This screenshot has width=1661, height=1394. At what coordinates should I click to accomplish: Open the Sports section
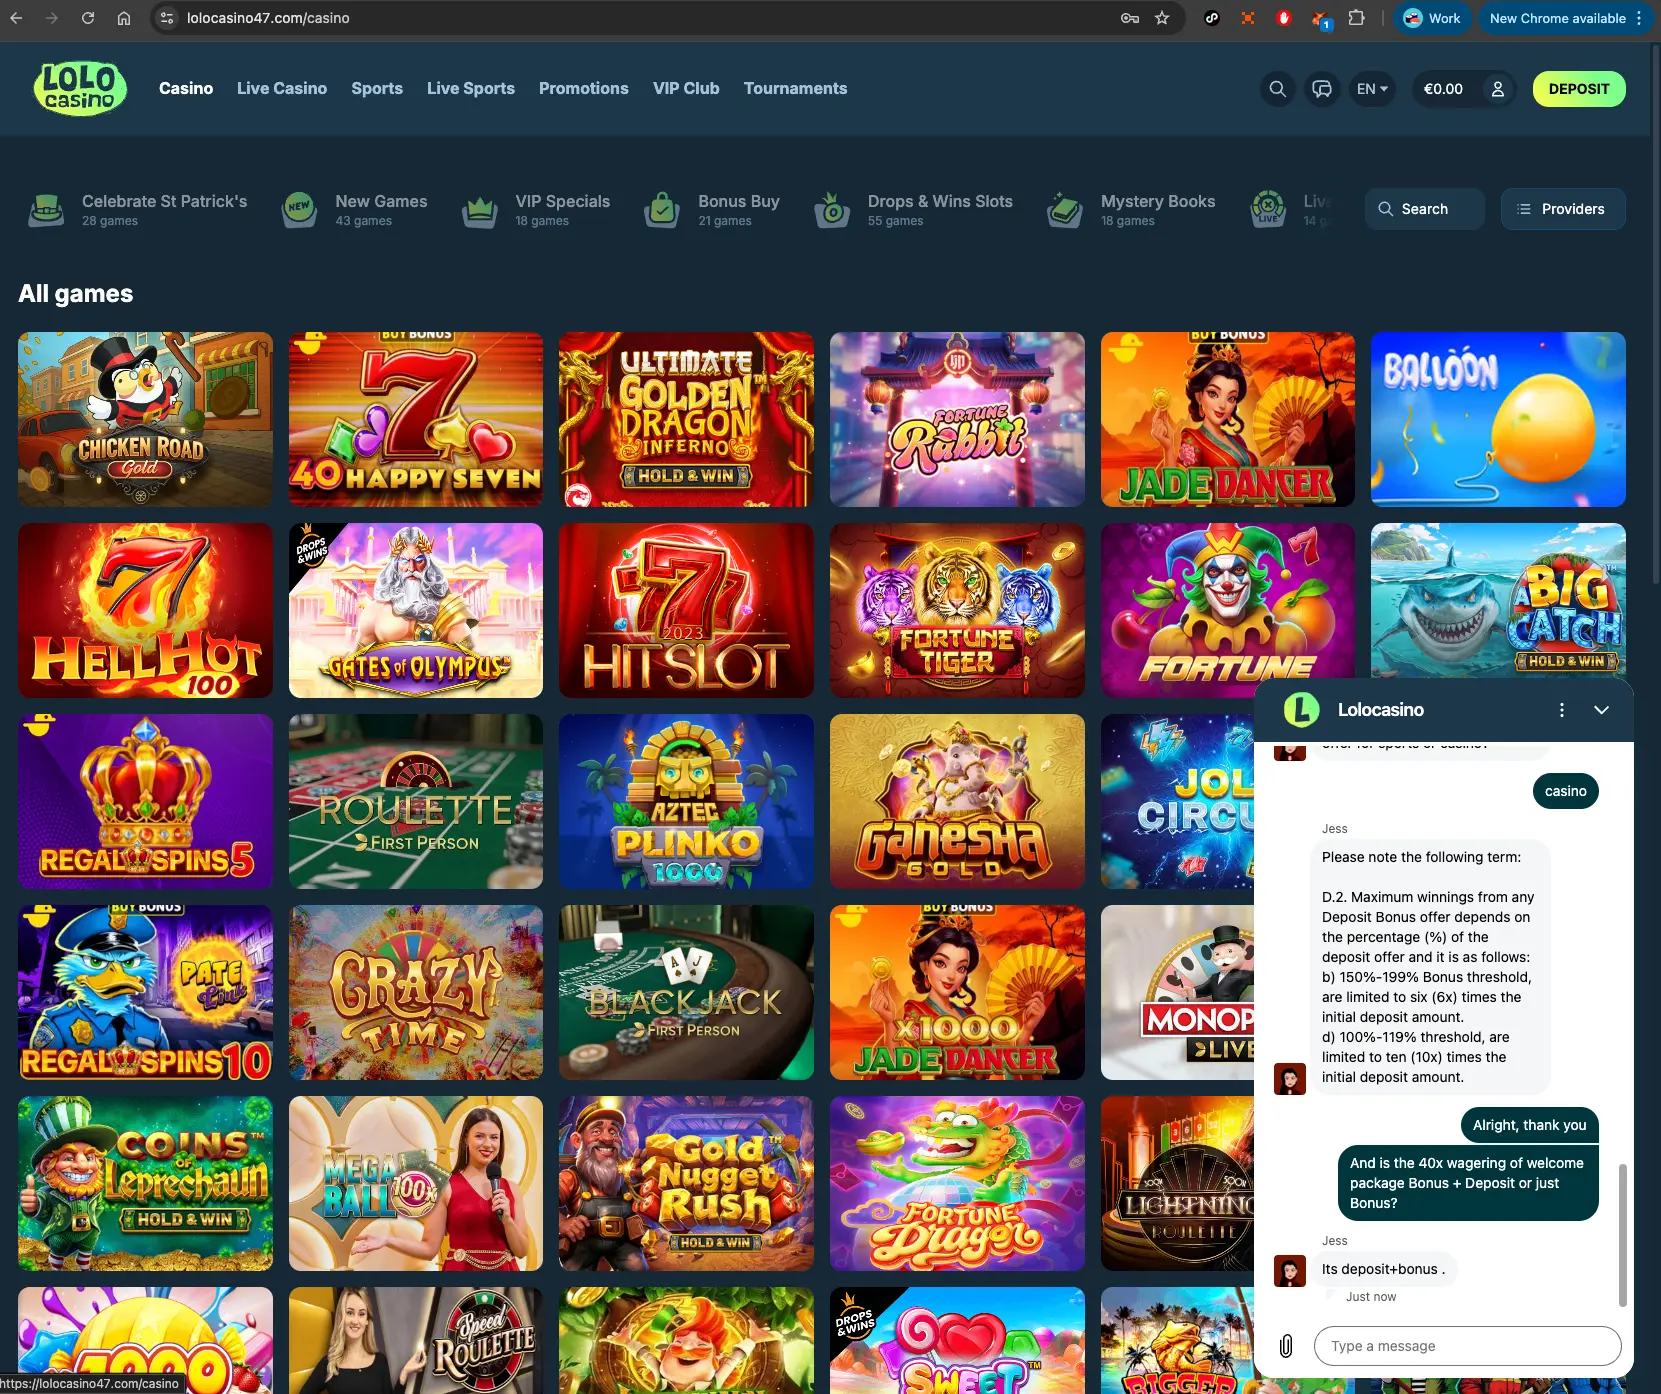coord(377,88)
